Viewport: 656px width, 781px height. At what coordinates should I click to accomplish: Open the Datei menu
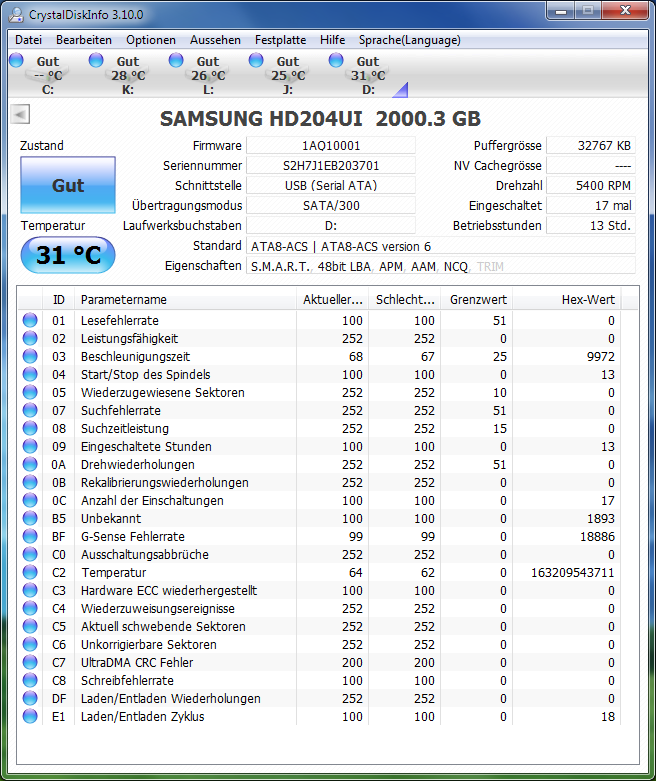click(28, 40)
